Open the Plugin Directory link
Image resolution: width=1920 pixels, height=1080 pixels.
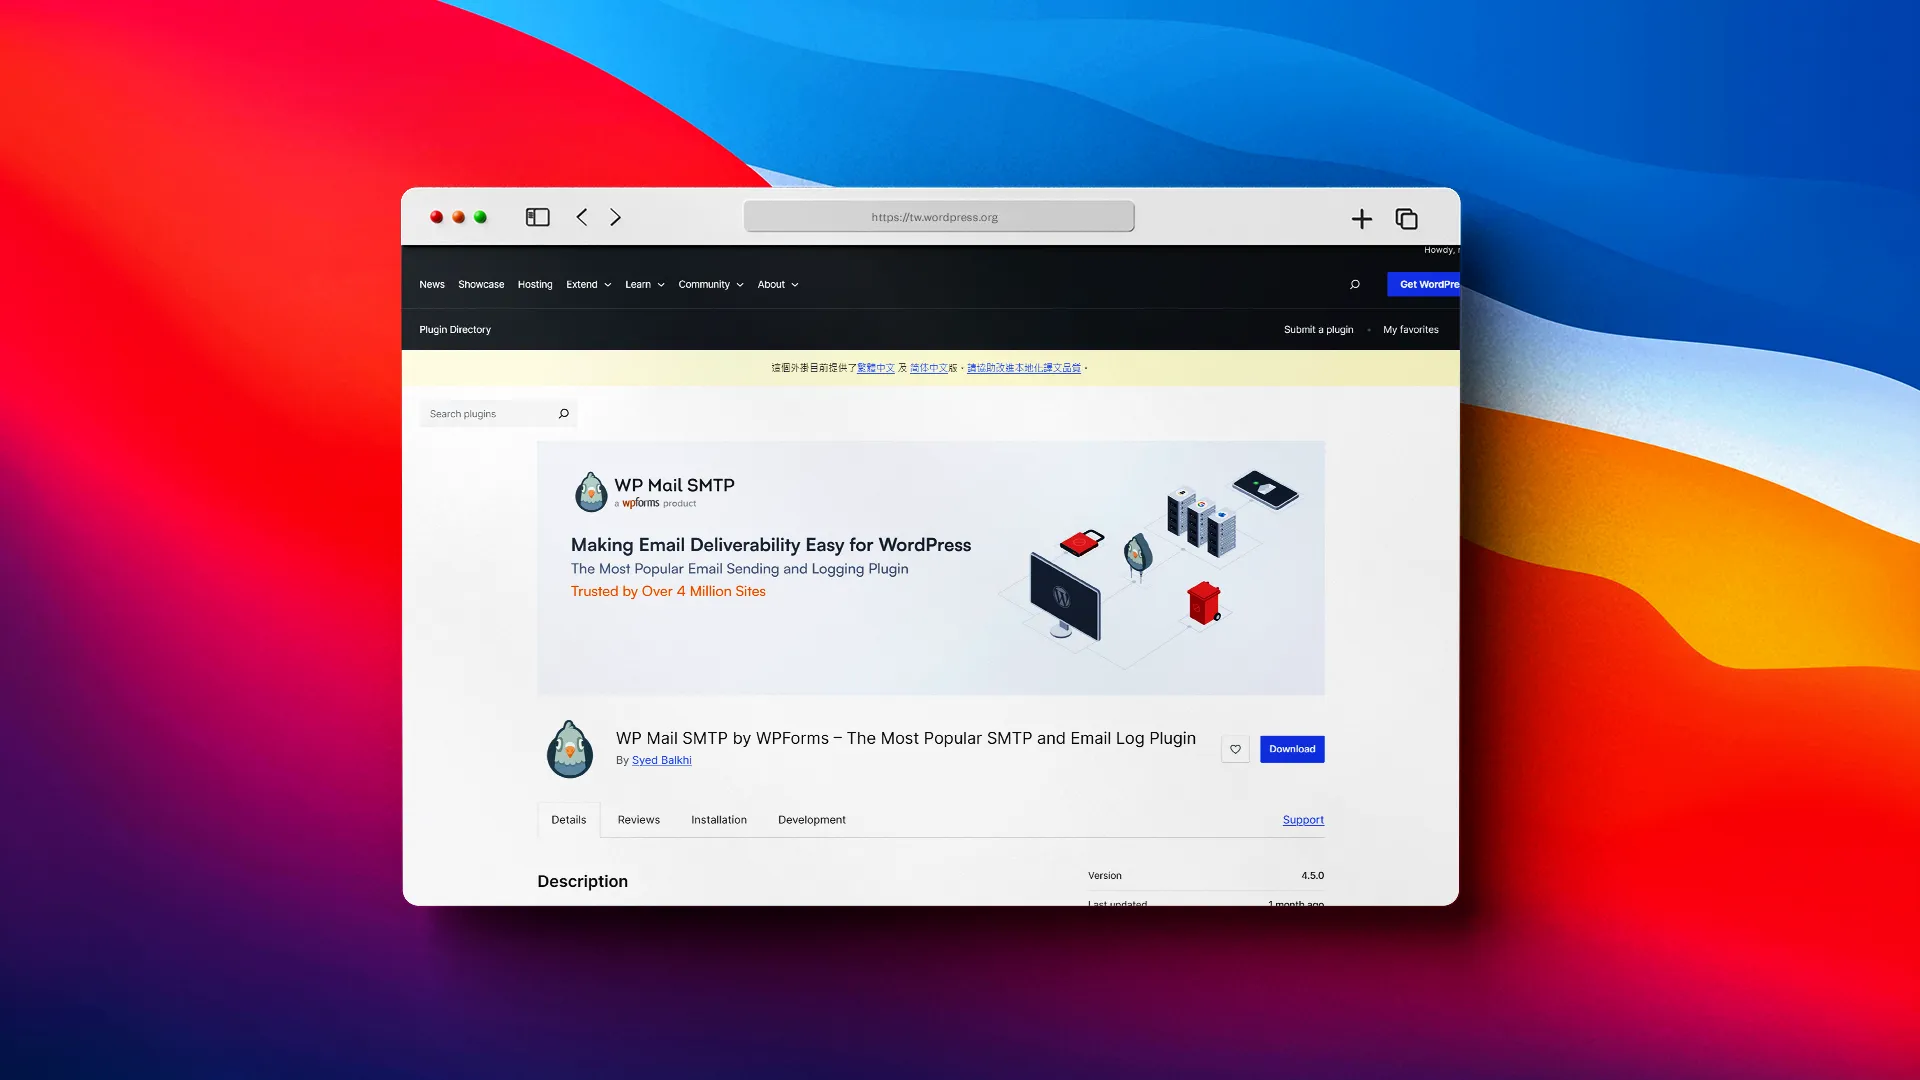coord(455,330)
